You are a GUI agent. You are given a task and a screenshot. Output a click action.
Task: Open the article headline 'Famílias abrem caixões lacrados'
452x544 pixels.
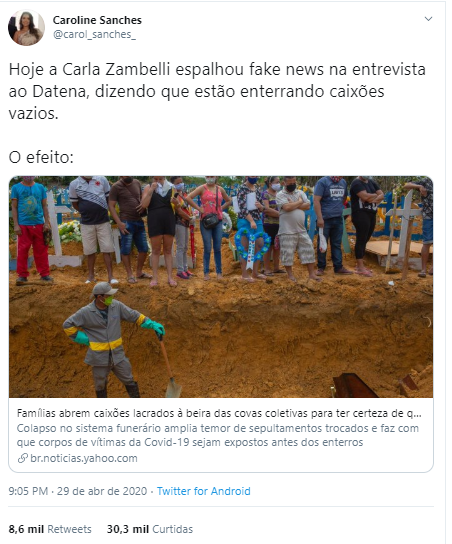click(x=219, y=413)
